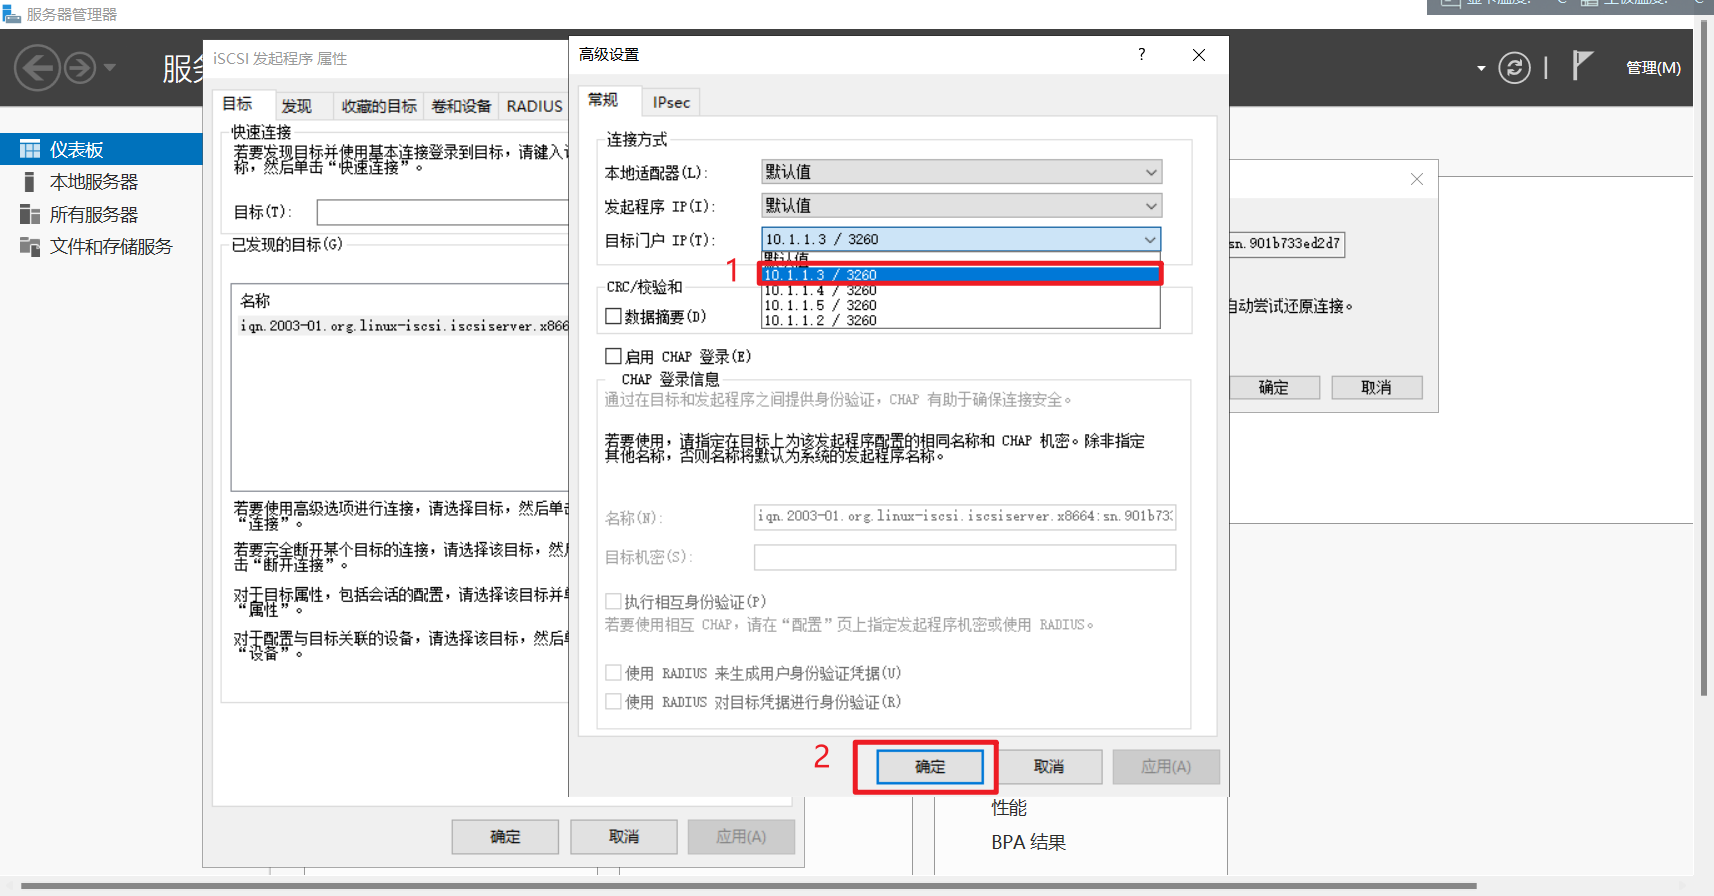This screenshot has width=1714, height=896.
Task: Open the RADIUS tab in iSCSI properties
Action: point(534,106)
